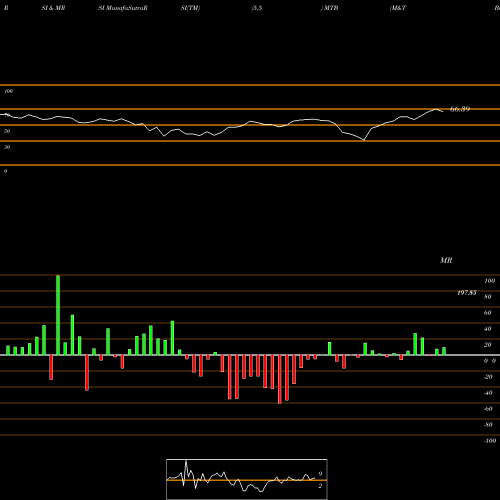500x500 pixels.
Task: Click the MR axis label -80
Action: click(x=488, y=425)
